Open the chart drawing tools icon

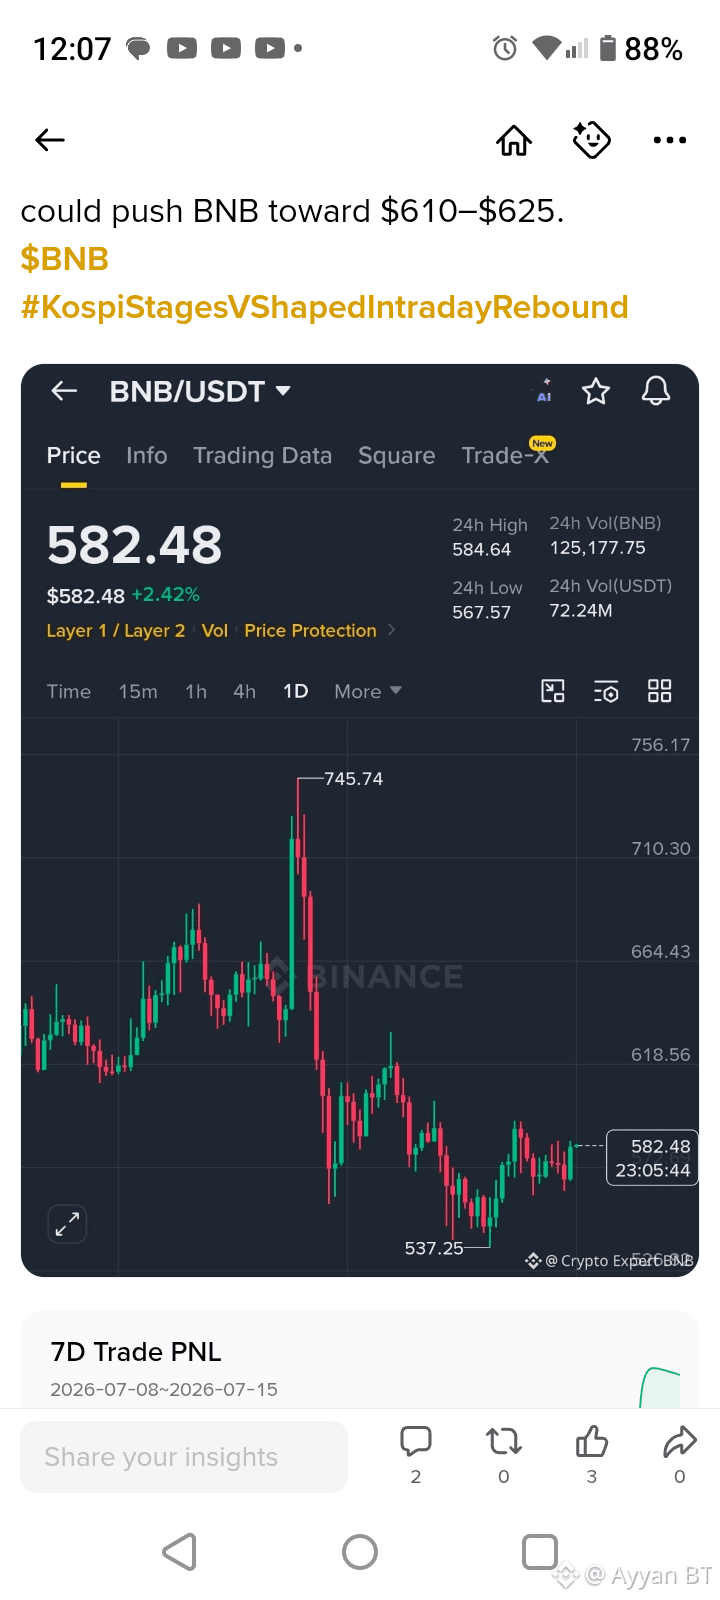tap(553, 691)
